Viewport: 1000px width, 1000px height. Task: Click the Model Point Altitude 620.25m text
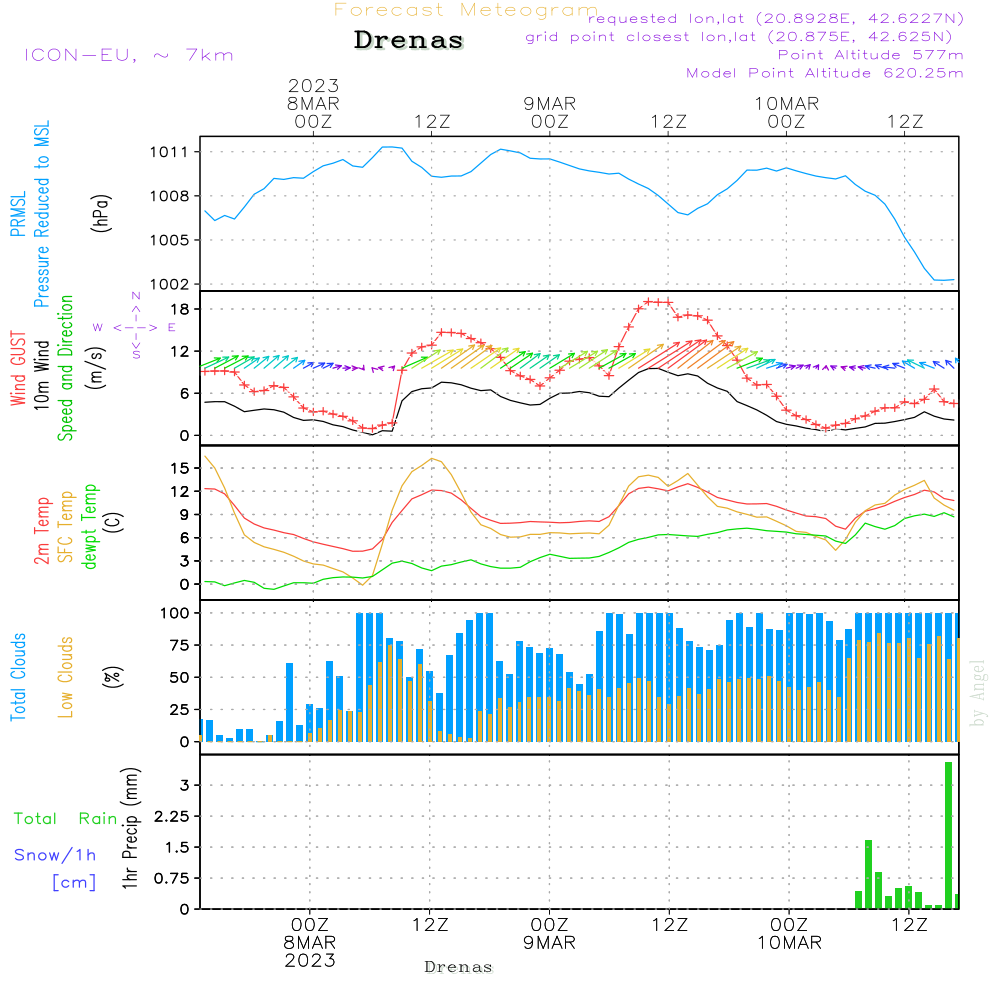click(x=825, y=73)
